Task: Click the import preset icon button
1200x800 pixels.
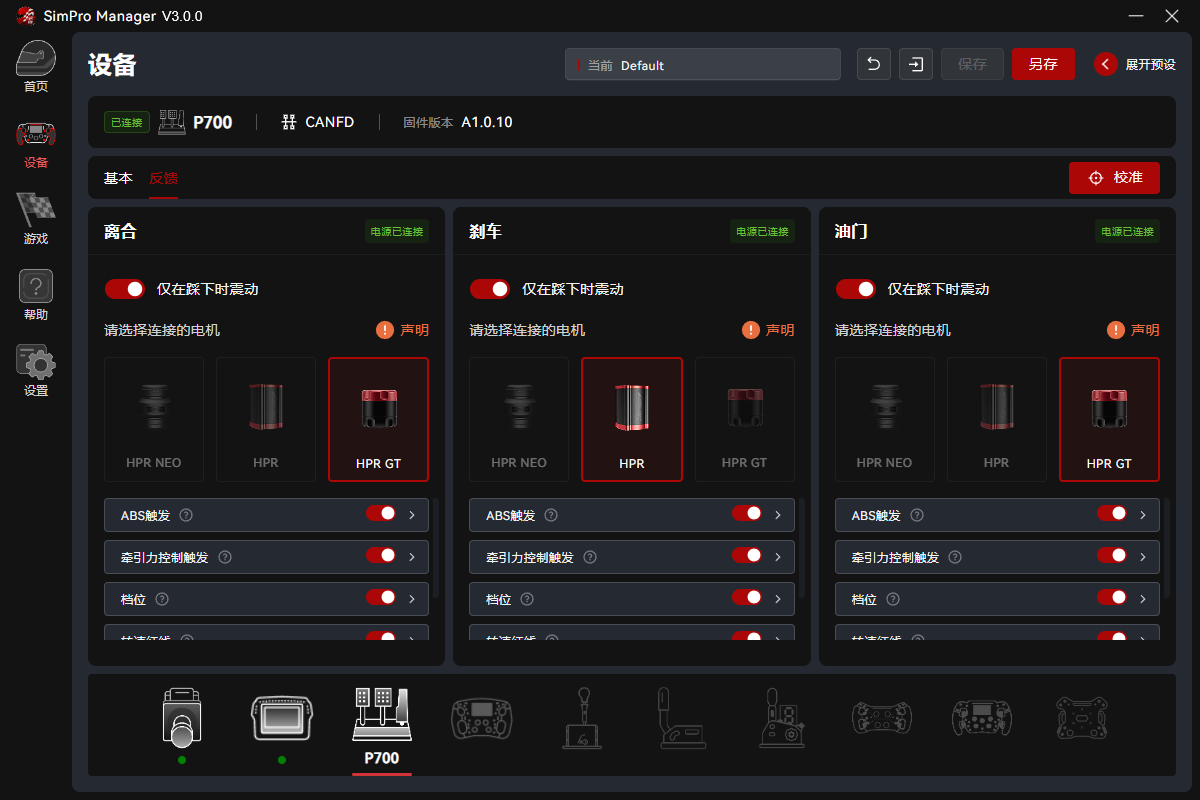Action: point(915,64)
